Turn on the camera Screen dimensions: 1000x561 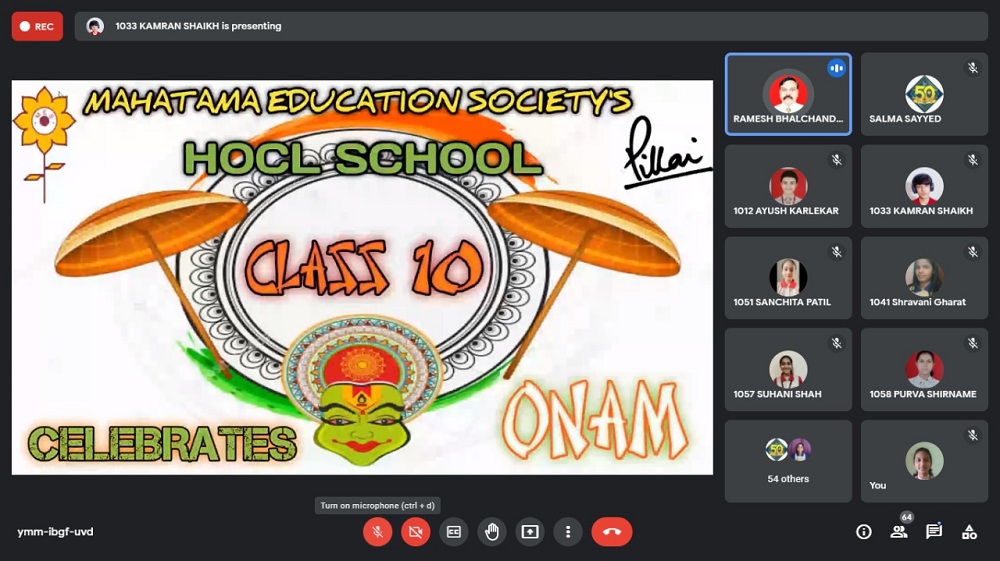click(415, 532)
